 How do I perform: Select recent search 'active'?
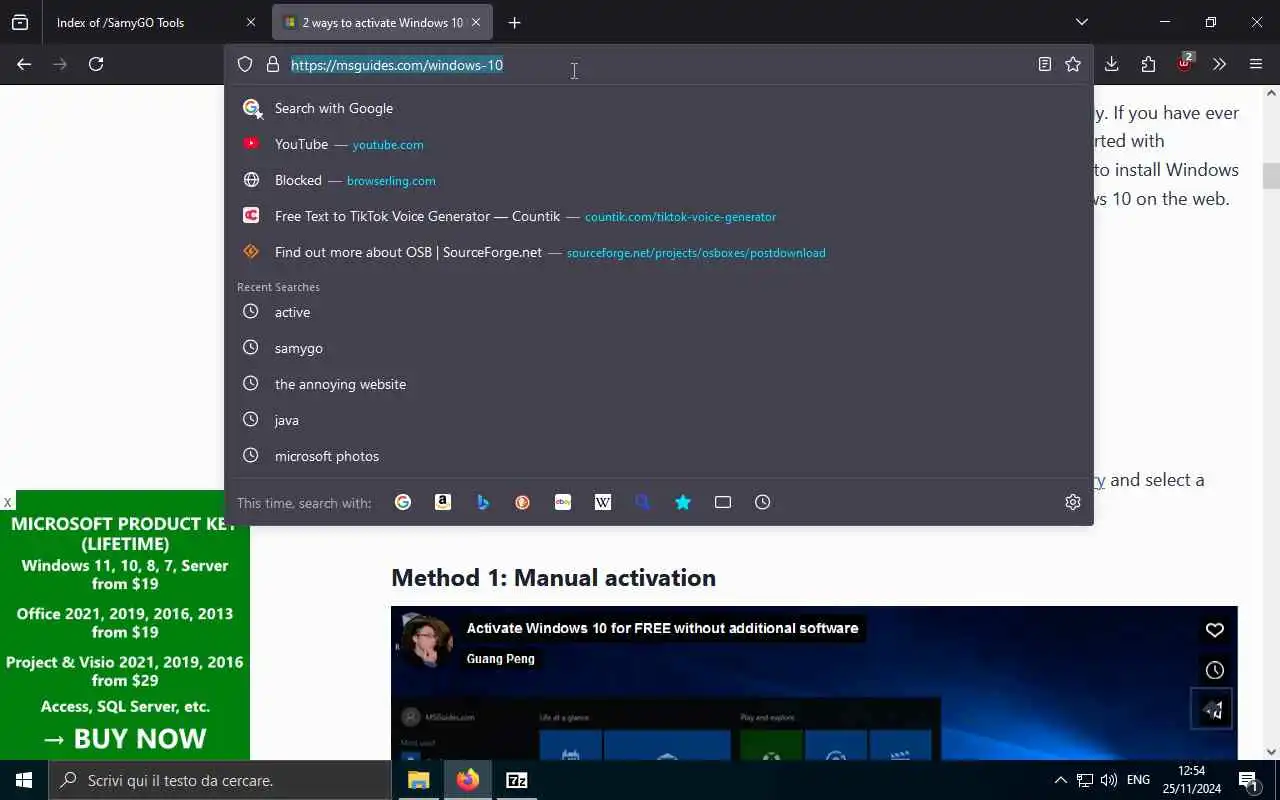coord(659,312)
